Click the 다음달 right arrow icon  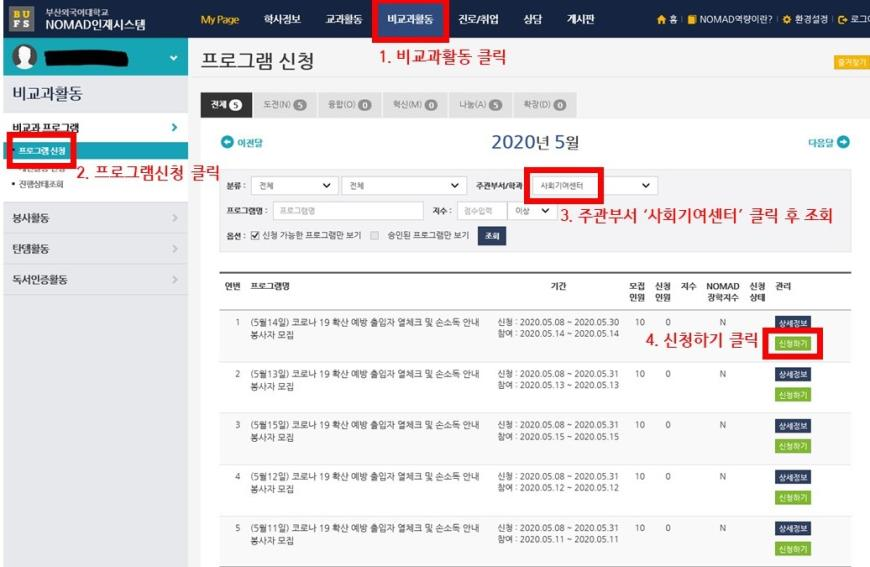coord(843,143)
